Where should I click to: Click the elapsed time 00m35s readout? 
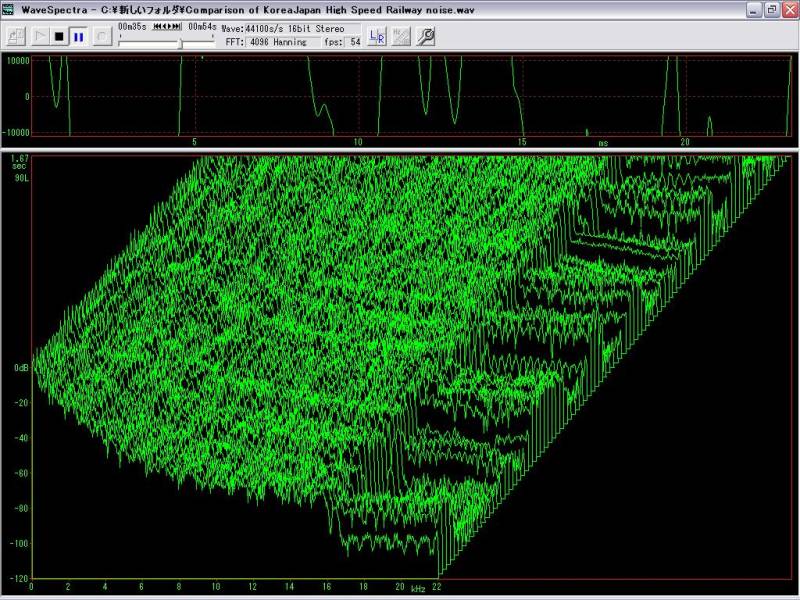click(x=132, y=26)
